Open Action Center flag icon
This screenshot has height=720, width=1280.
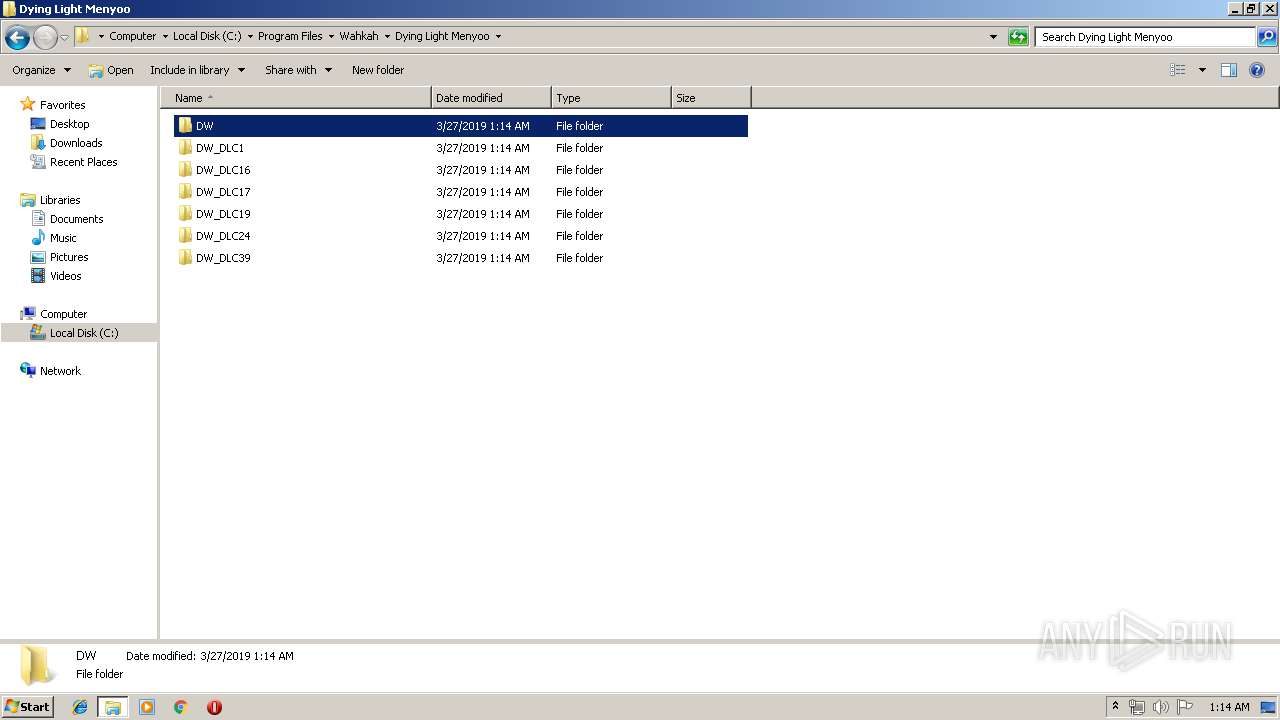click(x=1185, y=707)
